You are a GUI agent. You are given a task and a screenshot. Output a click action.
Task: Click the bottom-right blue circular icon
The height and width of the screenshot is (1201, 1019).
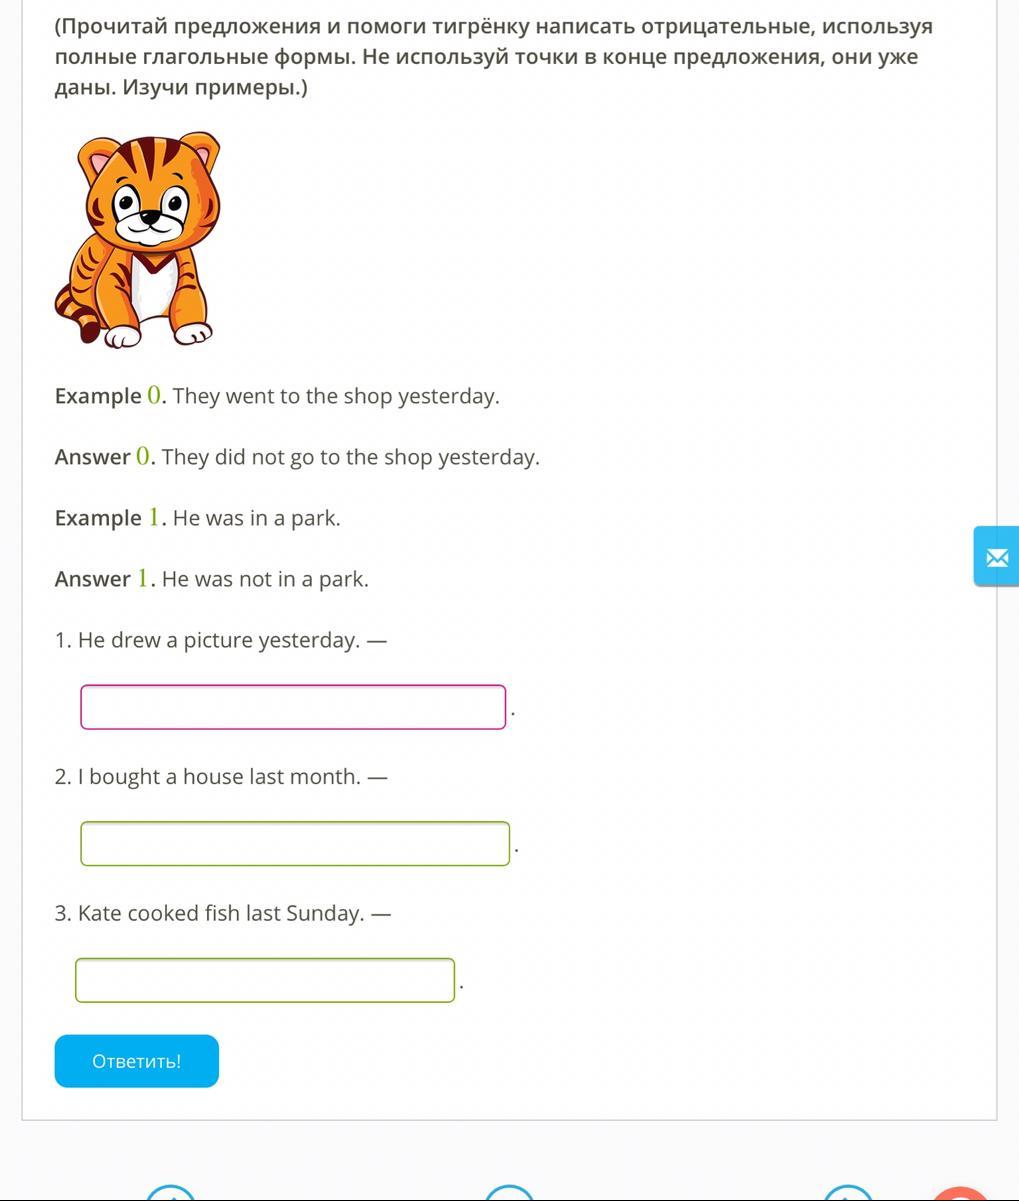[847, 1193]
